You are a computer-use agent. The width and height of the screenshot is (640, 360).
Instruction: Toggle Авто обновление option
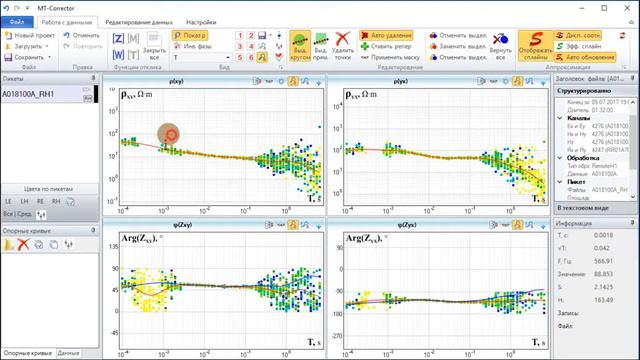click(x=585, y=58)
